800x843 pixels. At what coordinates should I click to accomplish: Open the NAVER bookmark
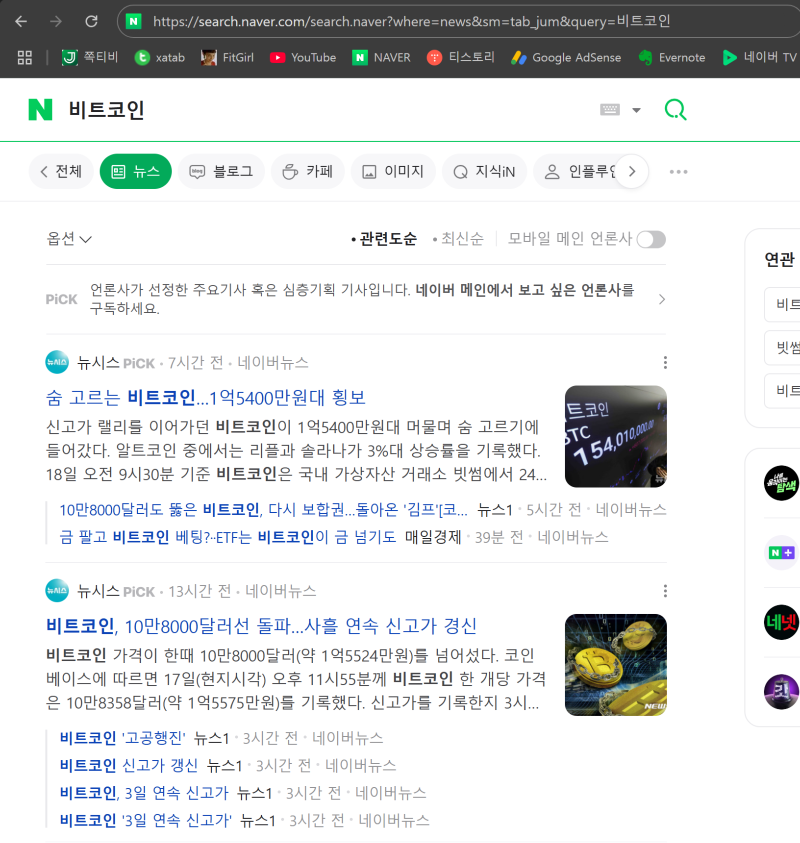pyautogui.click(x=381, y=58)
